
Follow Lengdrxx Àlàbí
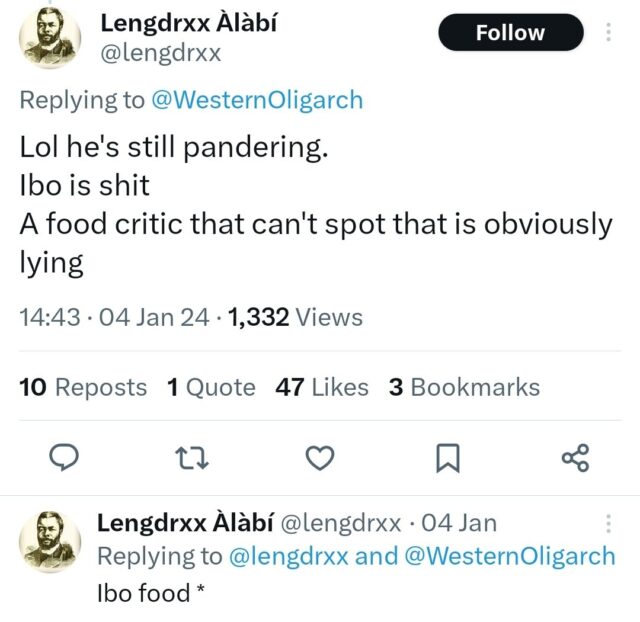click(x=510, y=33)
